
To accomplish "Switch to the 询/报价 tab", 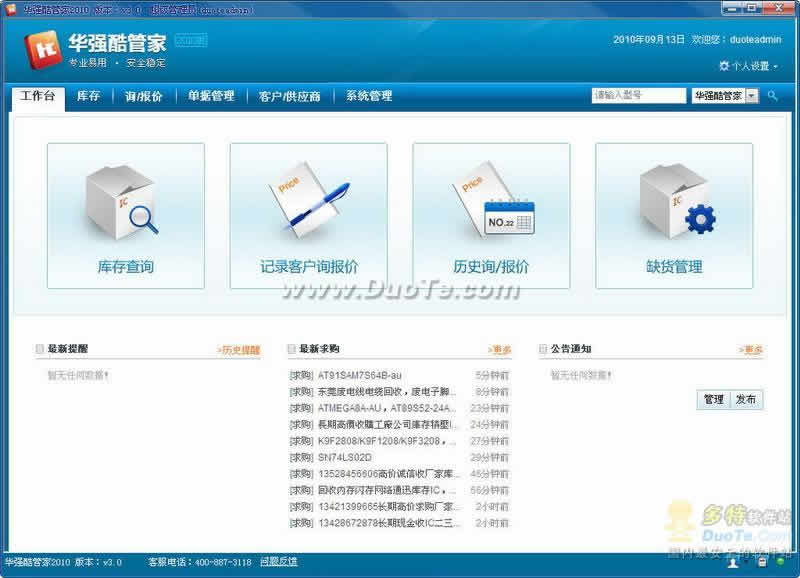I will [x=143, y=96].
